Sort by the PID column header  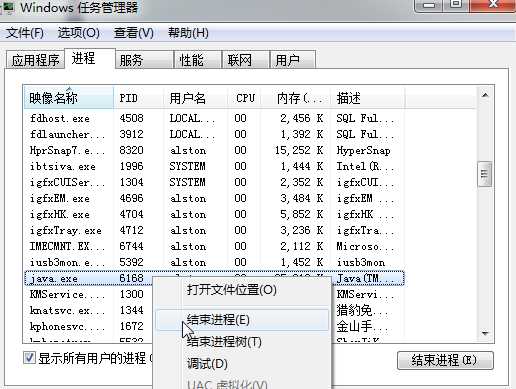click(139, 98)
